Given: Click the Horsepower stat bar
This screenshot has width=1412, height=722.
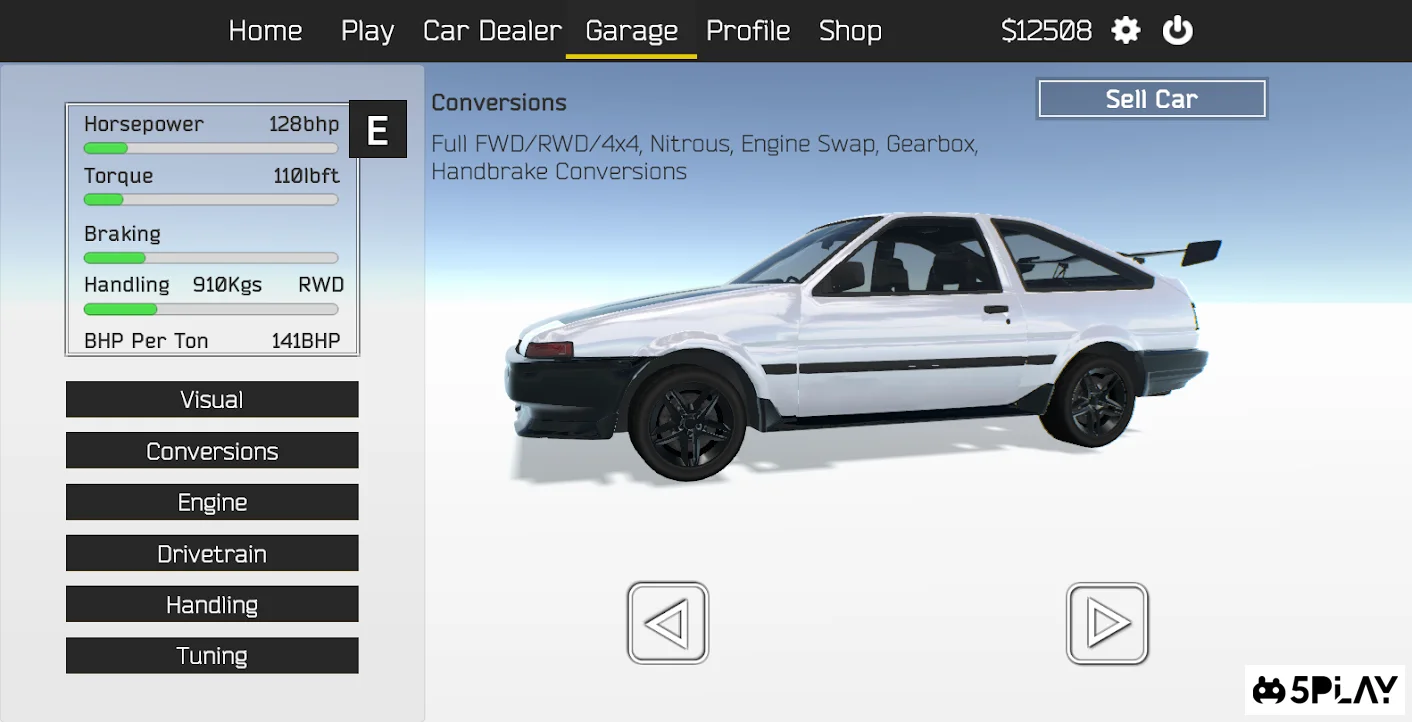Looking at the screenshot, I should (x=211, y=148).
